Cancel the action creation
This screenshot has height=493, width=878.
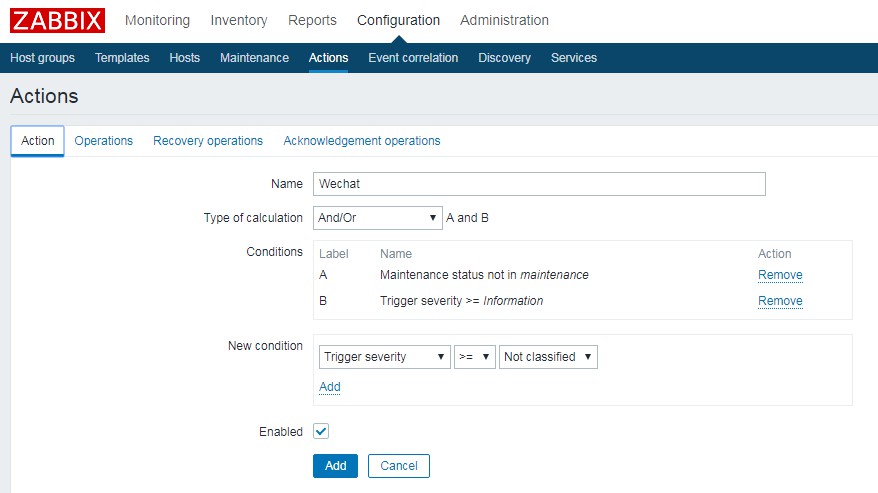click(398, 466)
